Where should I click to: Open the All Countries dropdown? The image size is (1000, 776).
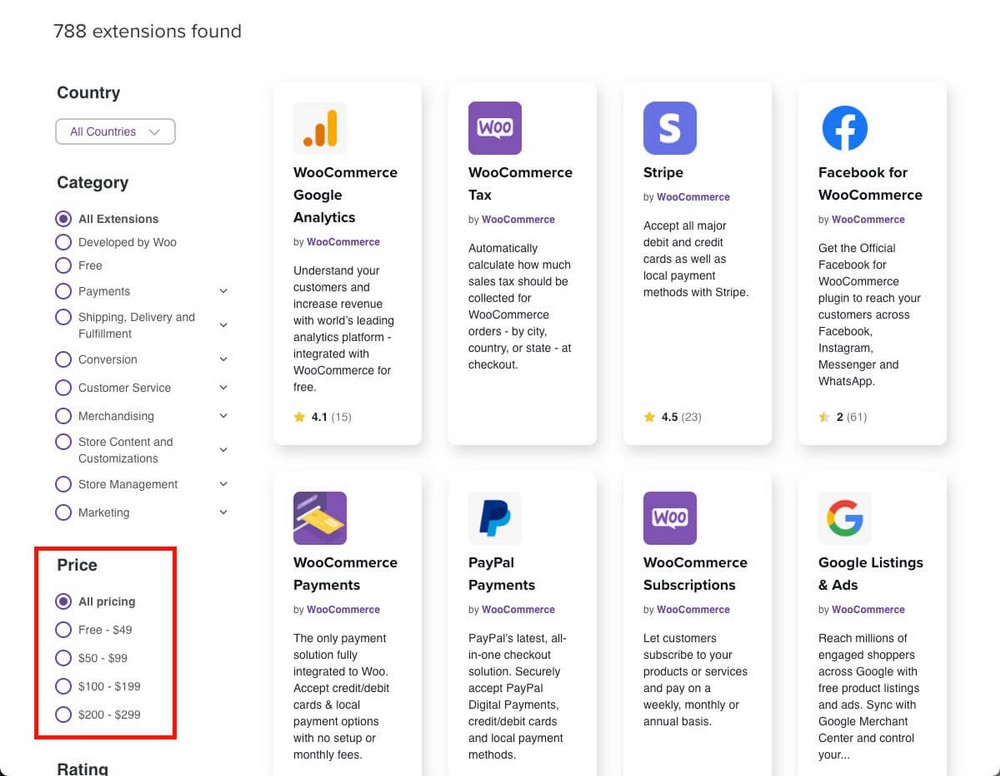(115, 131)
